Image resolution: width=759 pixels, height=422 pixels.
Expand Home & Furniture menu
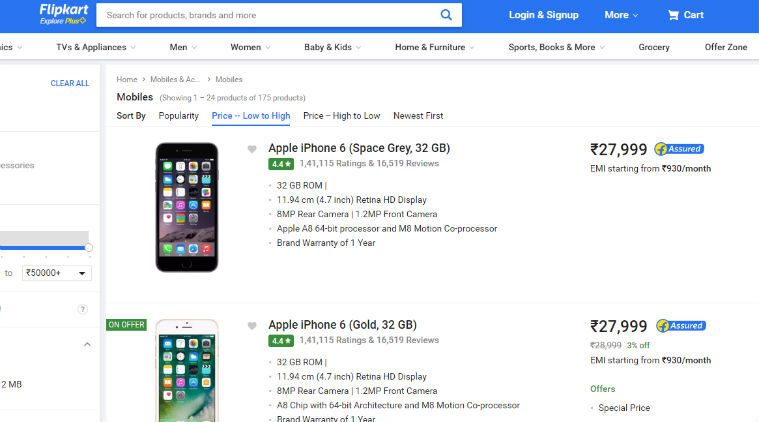pyautogui.click(x=435, y=47)
